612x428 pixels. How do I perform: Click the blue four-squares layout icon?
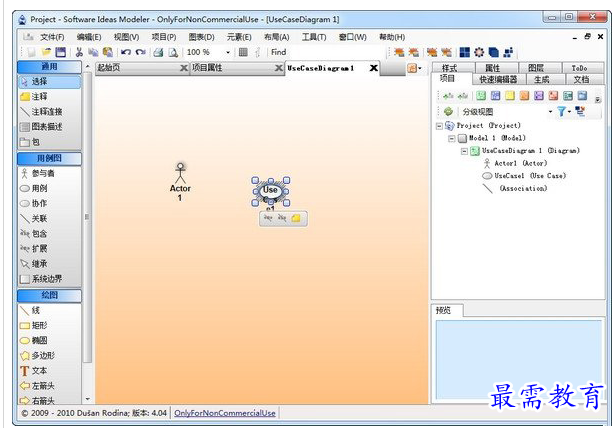[464, 52]
